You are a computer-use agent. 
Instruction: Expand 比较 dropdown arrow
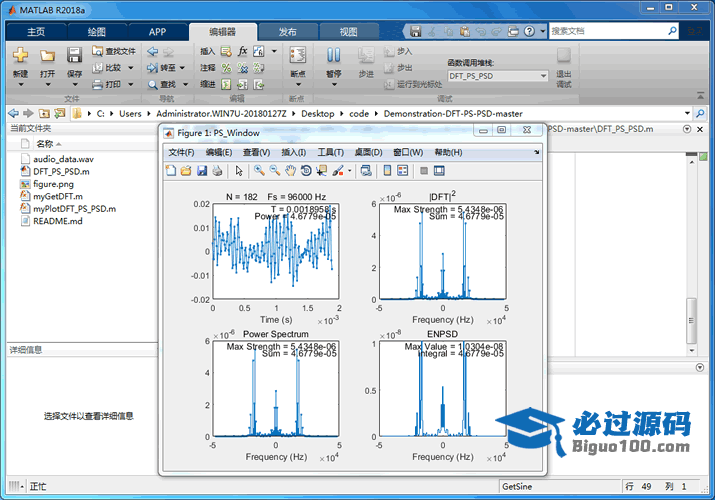tap(131, 68)
